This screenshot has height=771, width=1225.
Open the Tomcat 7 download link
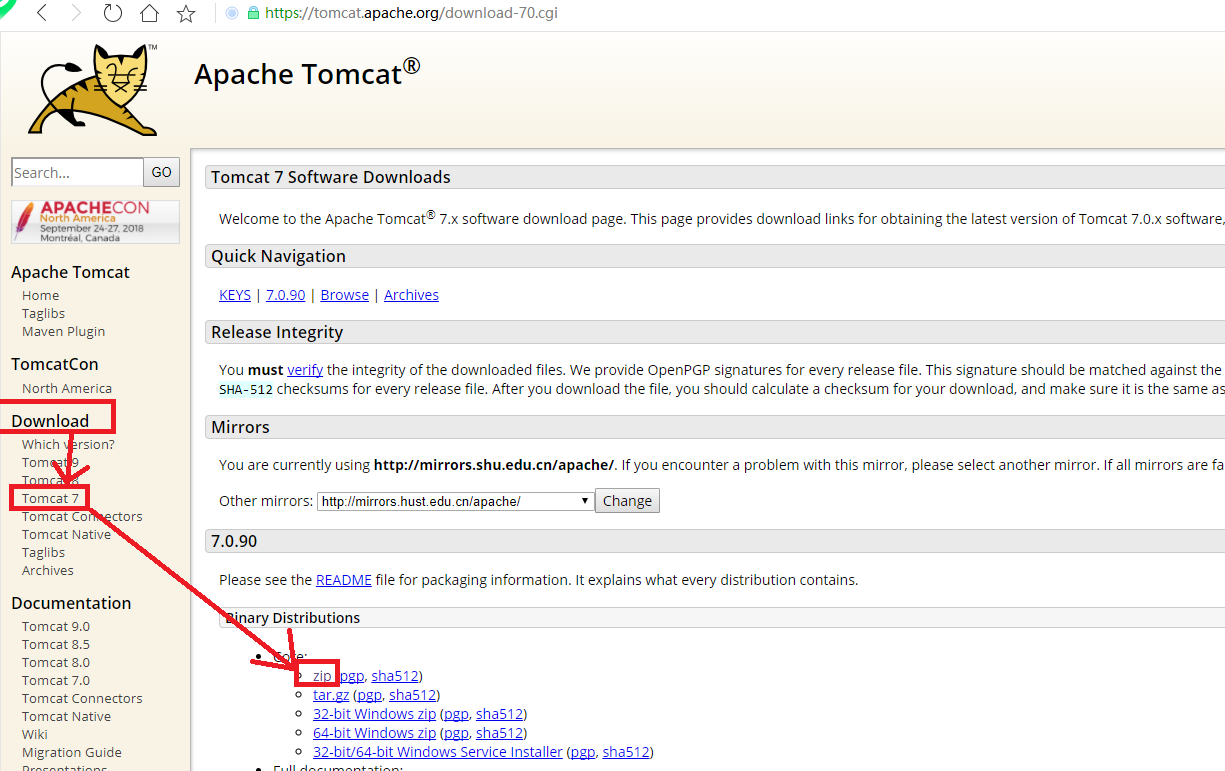pos(50,498)
